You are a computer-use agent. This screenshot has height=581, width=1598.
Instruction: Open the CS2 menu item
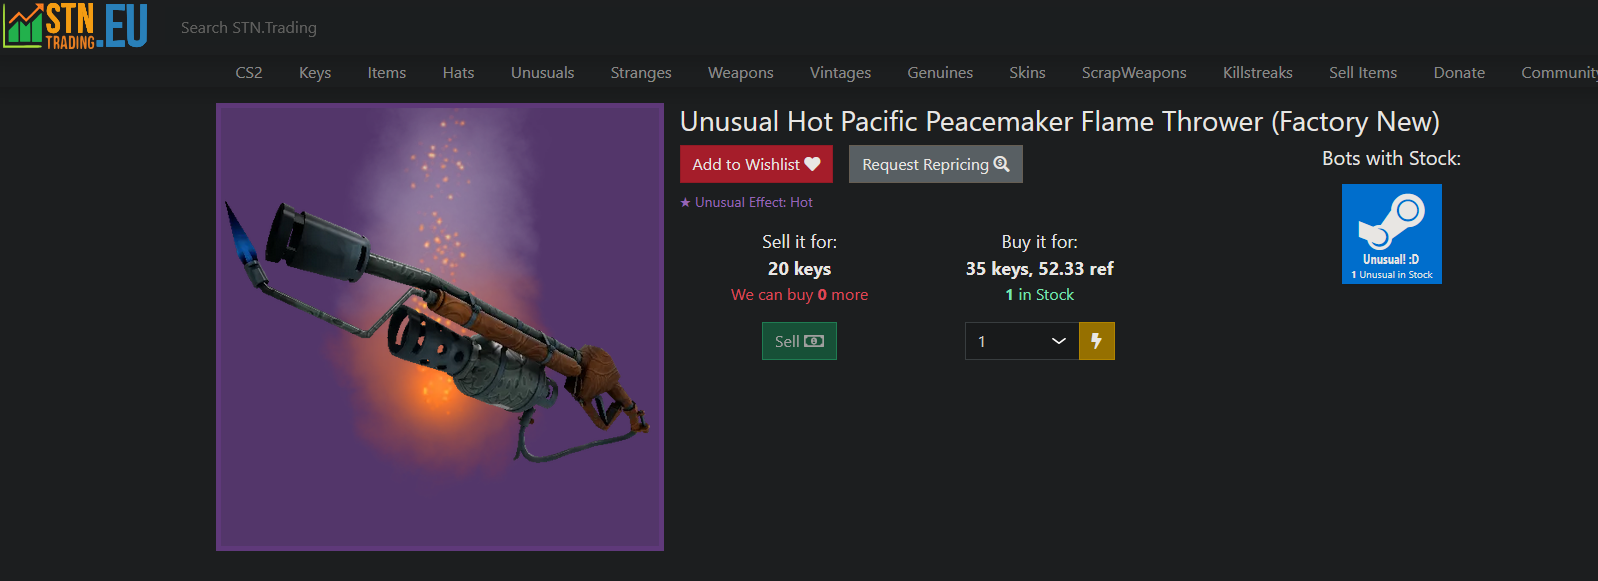coord(249,73)
